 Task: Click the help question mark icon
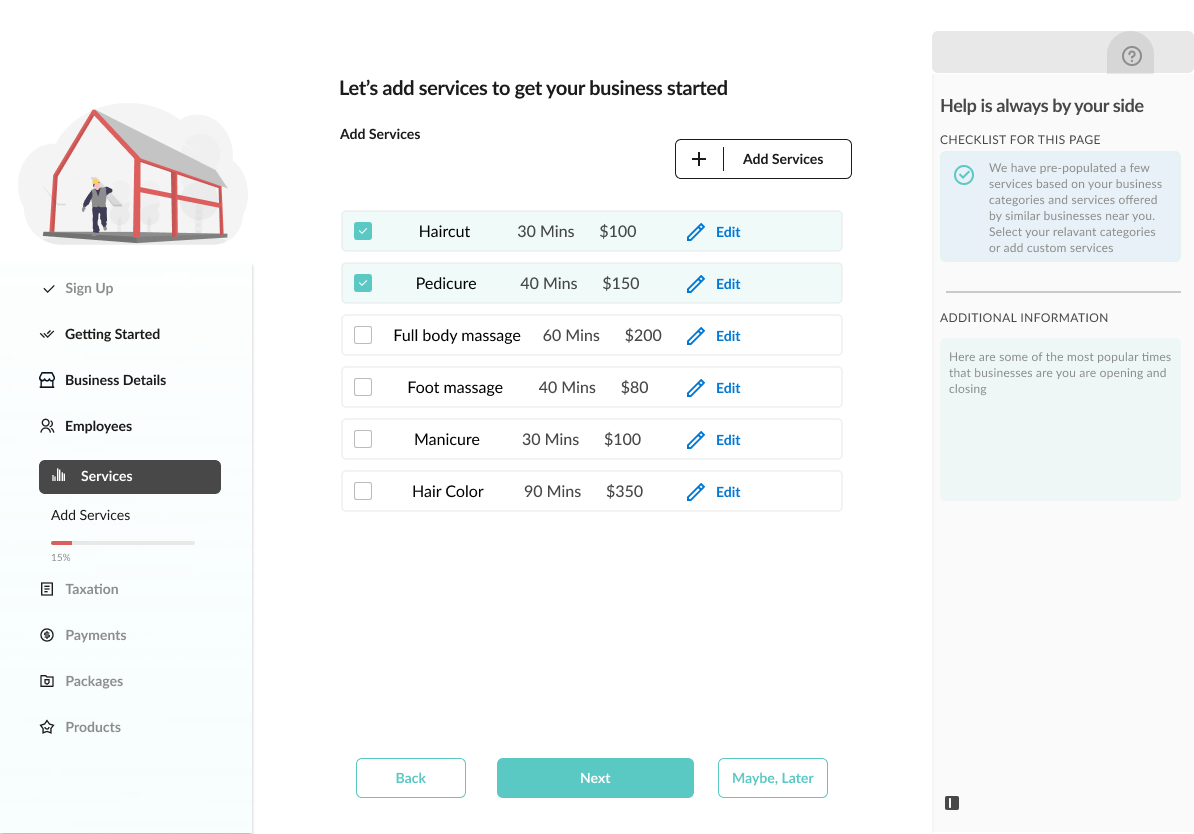(x=1131, y=56)
